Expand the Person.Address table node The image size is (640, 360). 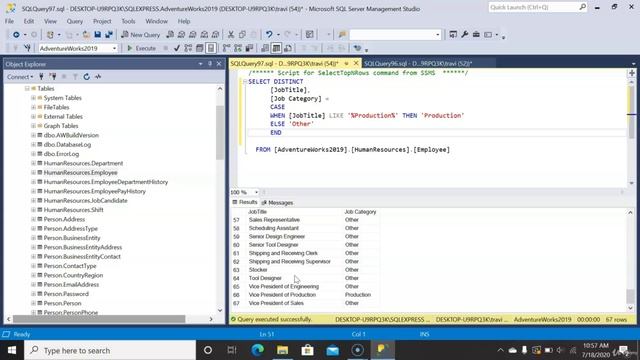coord(33,219)
